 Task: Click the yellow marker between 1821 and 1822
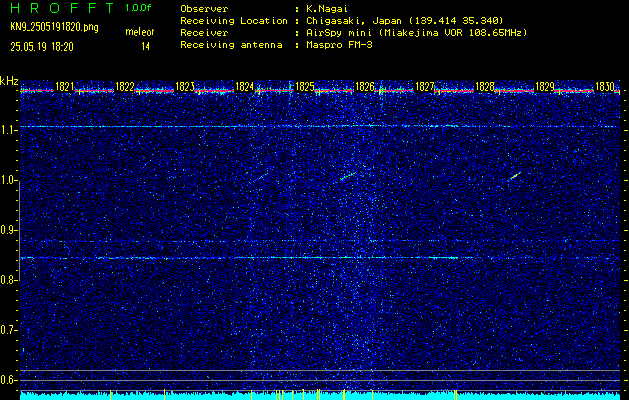(110, 395)
